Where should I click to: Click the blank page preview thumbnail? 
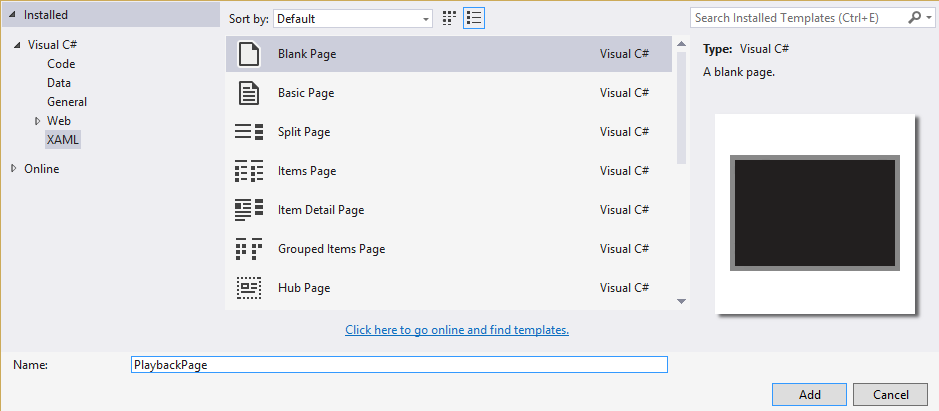tap(814, 213)
